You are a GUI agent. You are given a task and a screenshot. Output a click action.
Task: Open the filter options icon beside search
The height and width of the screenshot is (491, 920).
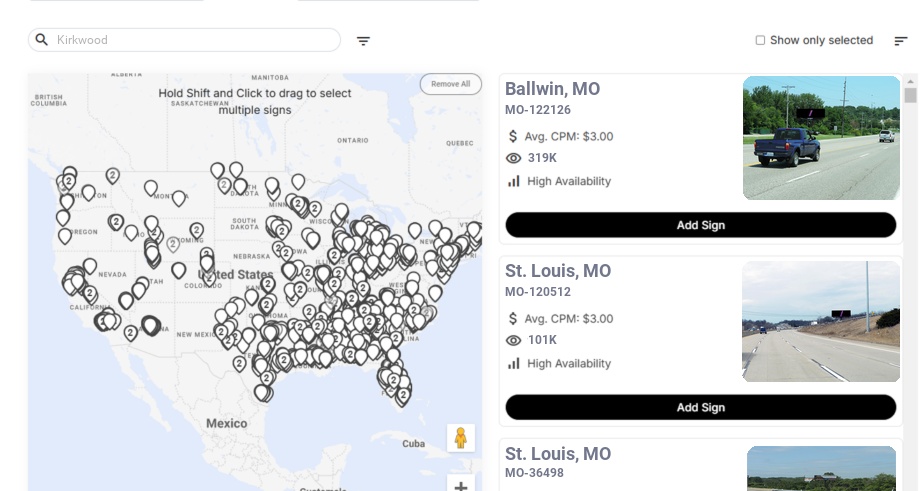(x=364, y=41)
